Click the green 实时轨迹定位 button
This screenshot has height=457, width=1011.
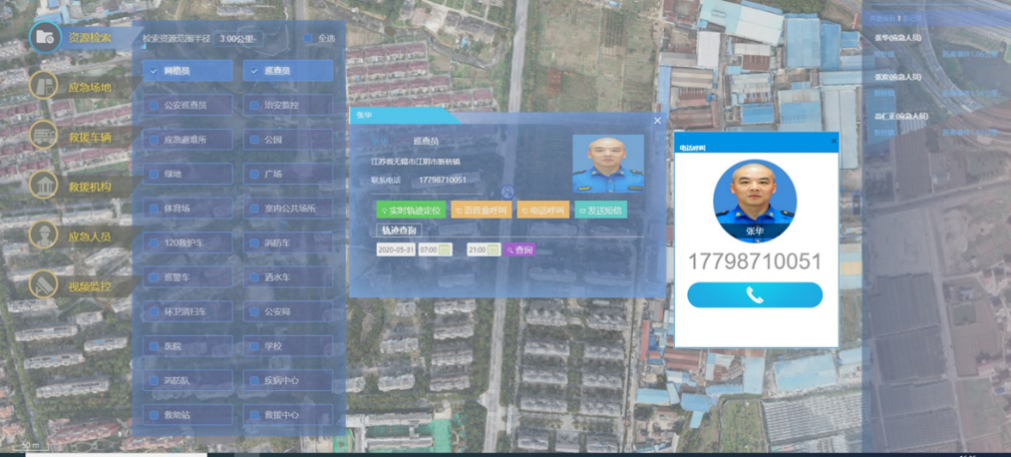410,210
